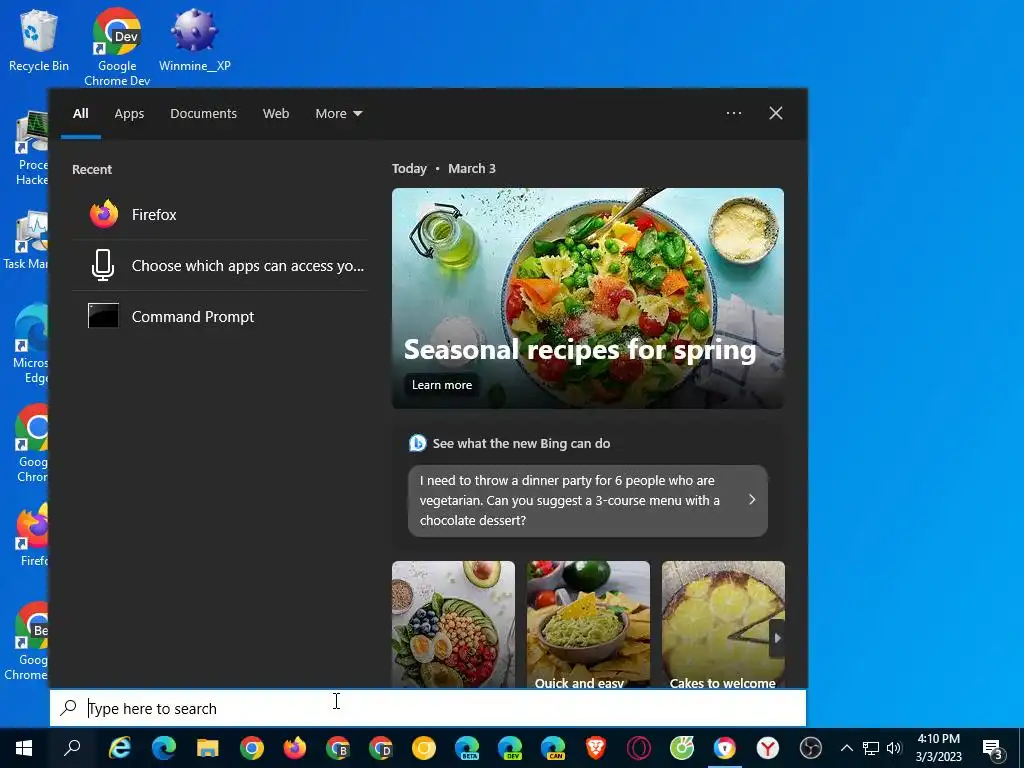The width and height of the screenshot is (1024, 768).
Task: Click the taskbar search magnifier icon
Action: [72, 748]
